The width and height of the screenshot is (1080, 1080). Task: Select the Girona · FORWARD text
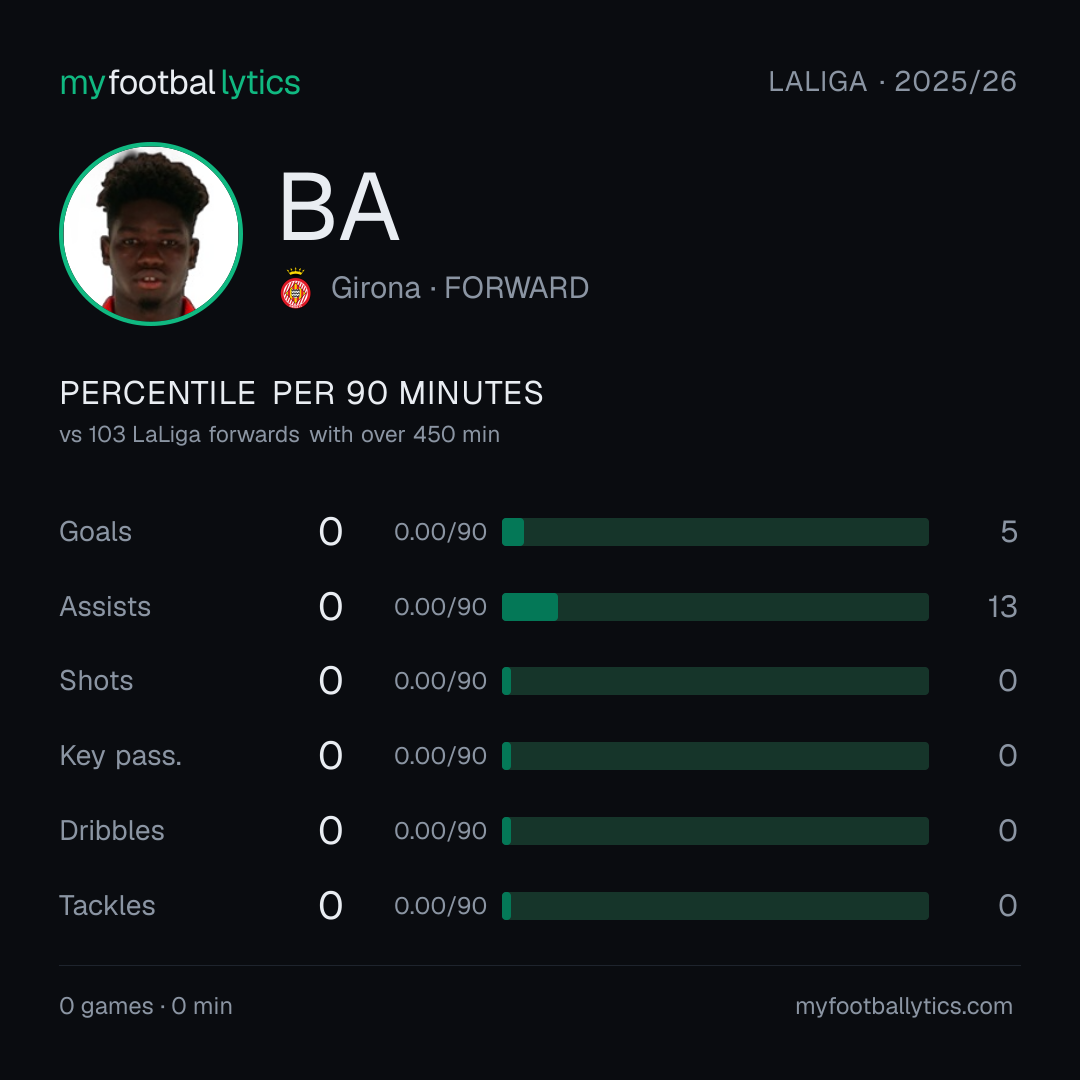point(459,288)
